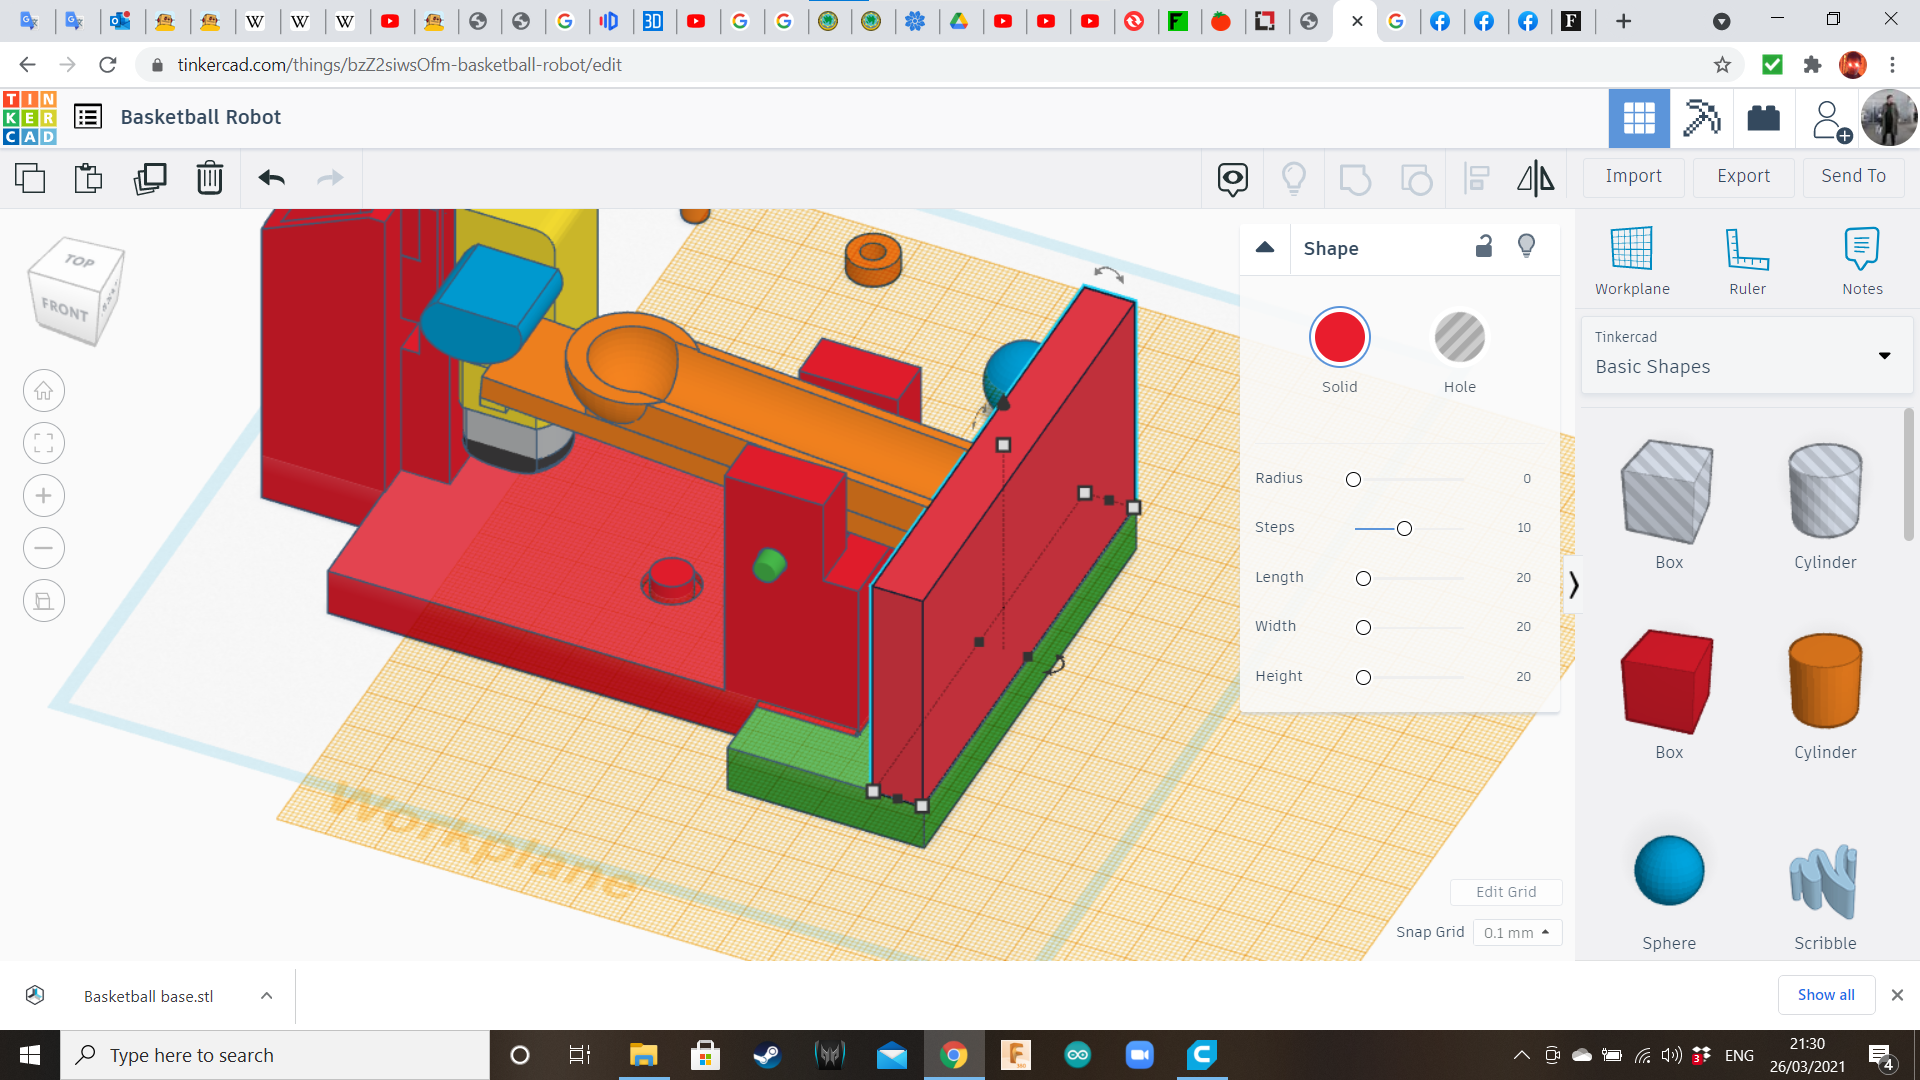Open the Snap Grid size dropdown
This screenshot has height=1080, width=1920.
click(x=1517, y=932)
